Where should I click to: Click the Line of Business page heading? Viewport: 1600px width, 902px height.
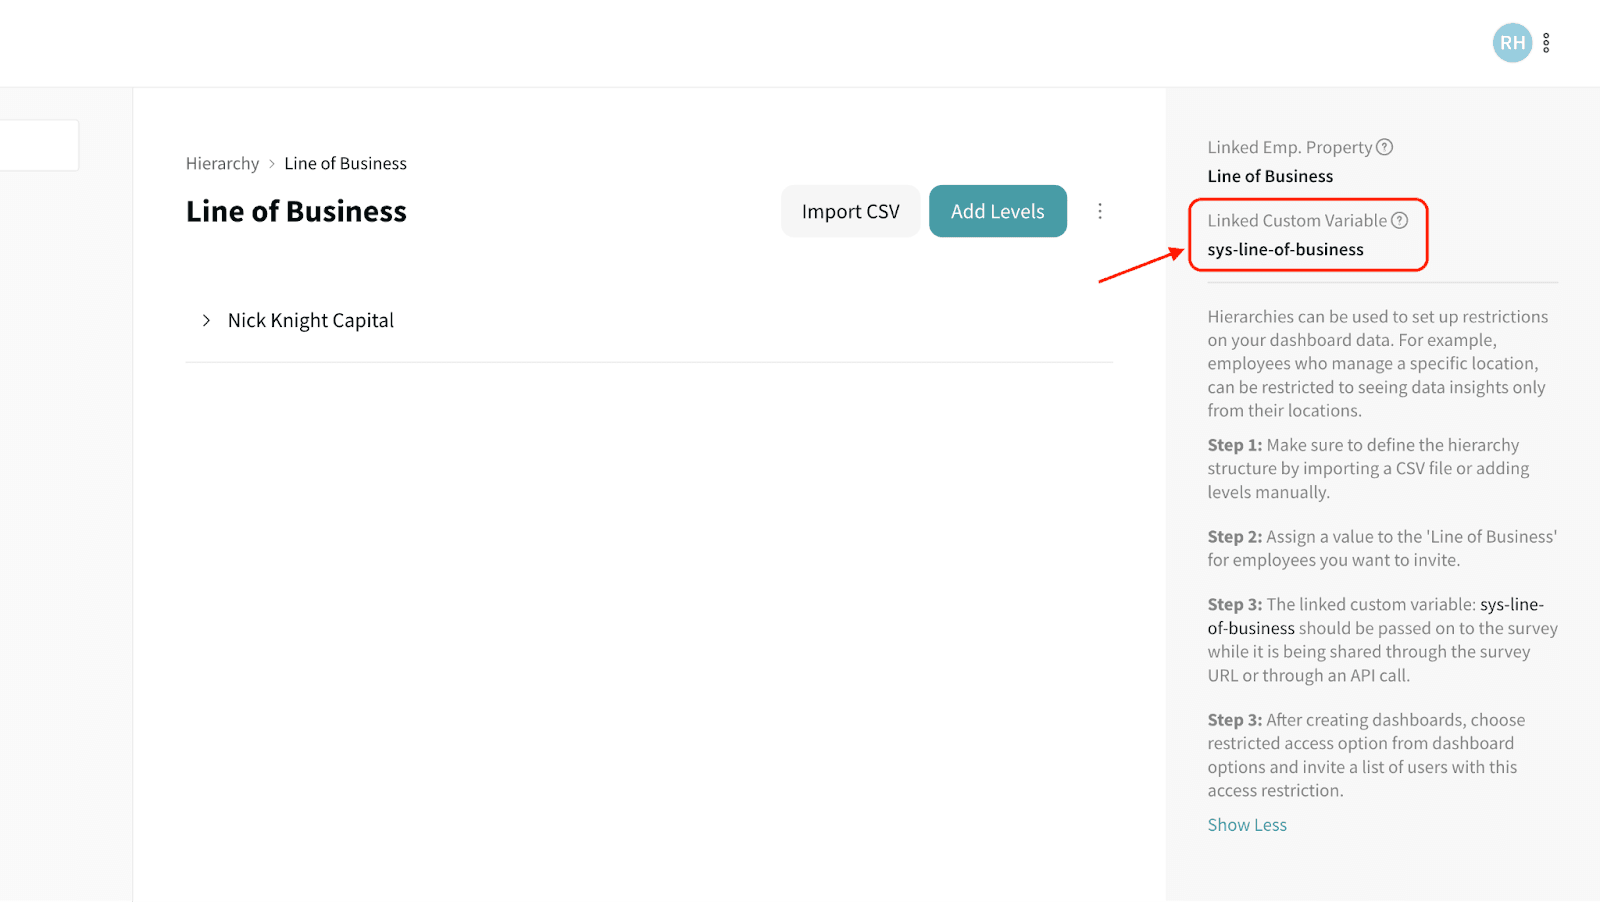pos(296,211)
